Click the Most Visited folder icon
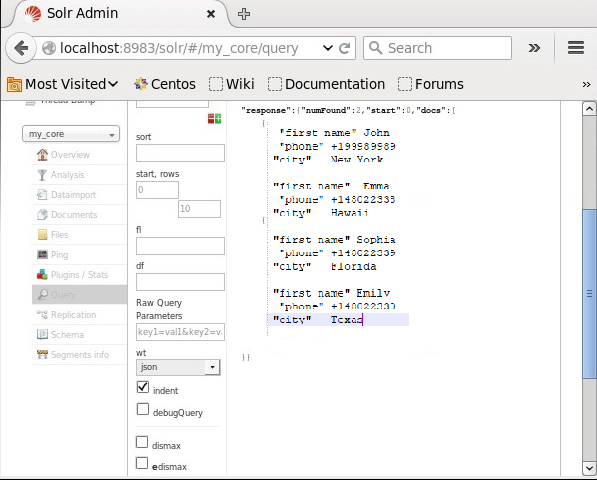 [x=14, y=85]
